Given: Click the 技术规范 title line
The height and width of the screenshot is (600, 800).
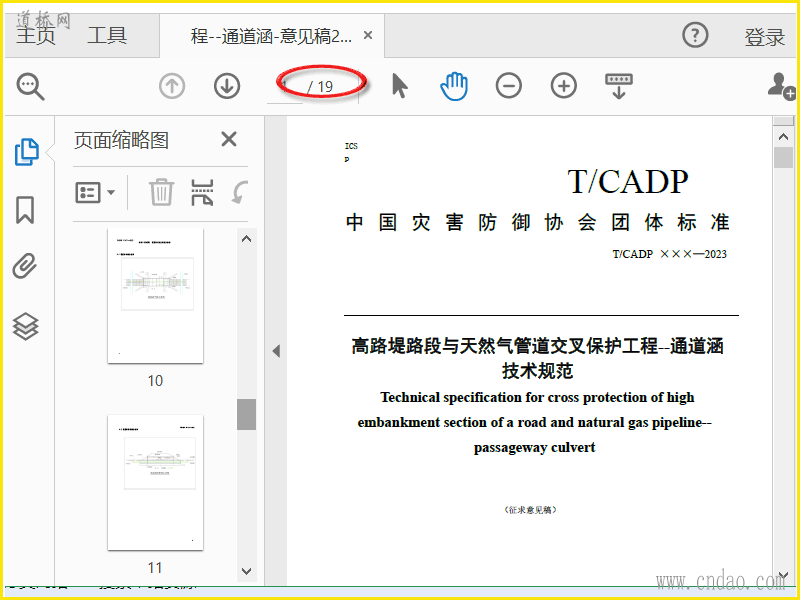Looking at the screenshot, I should (537, 370).
